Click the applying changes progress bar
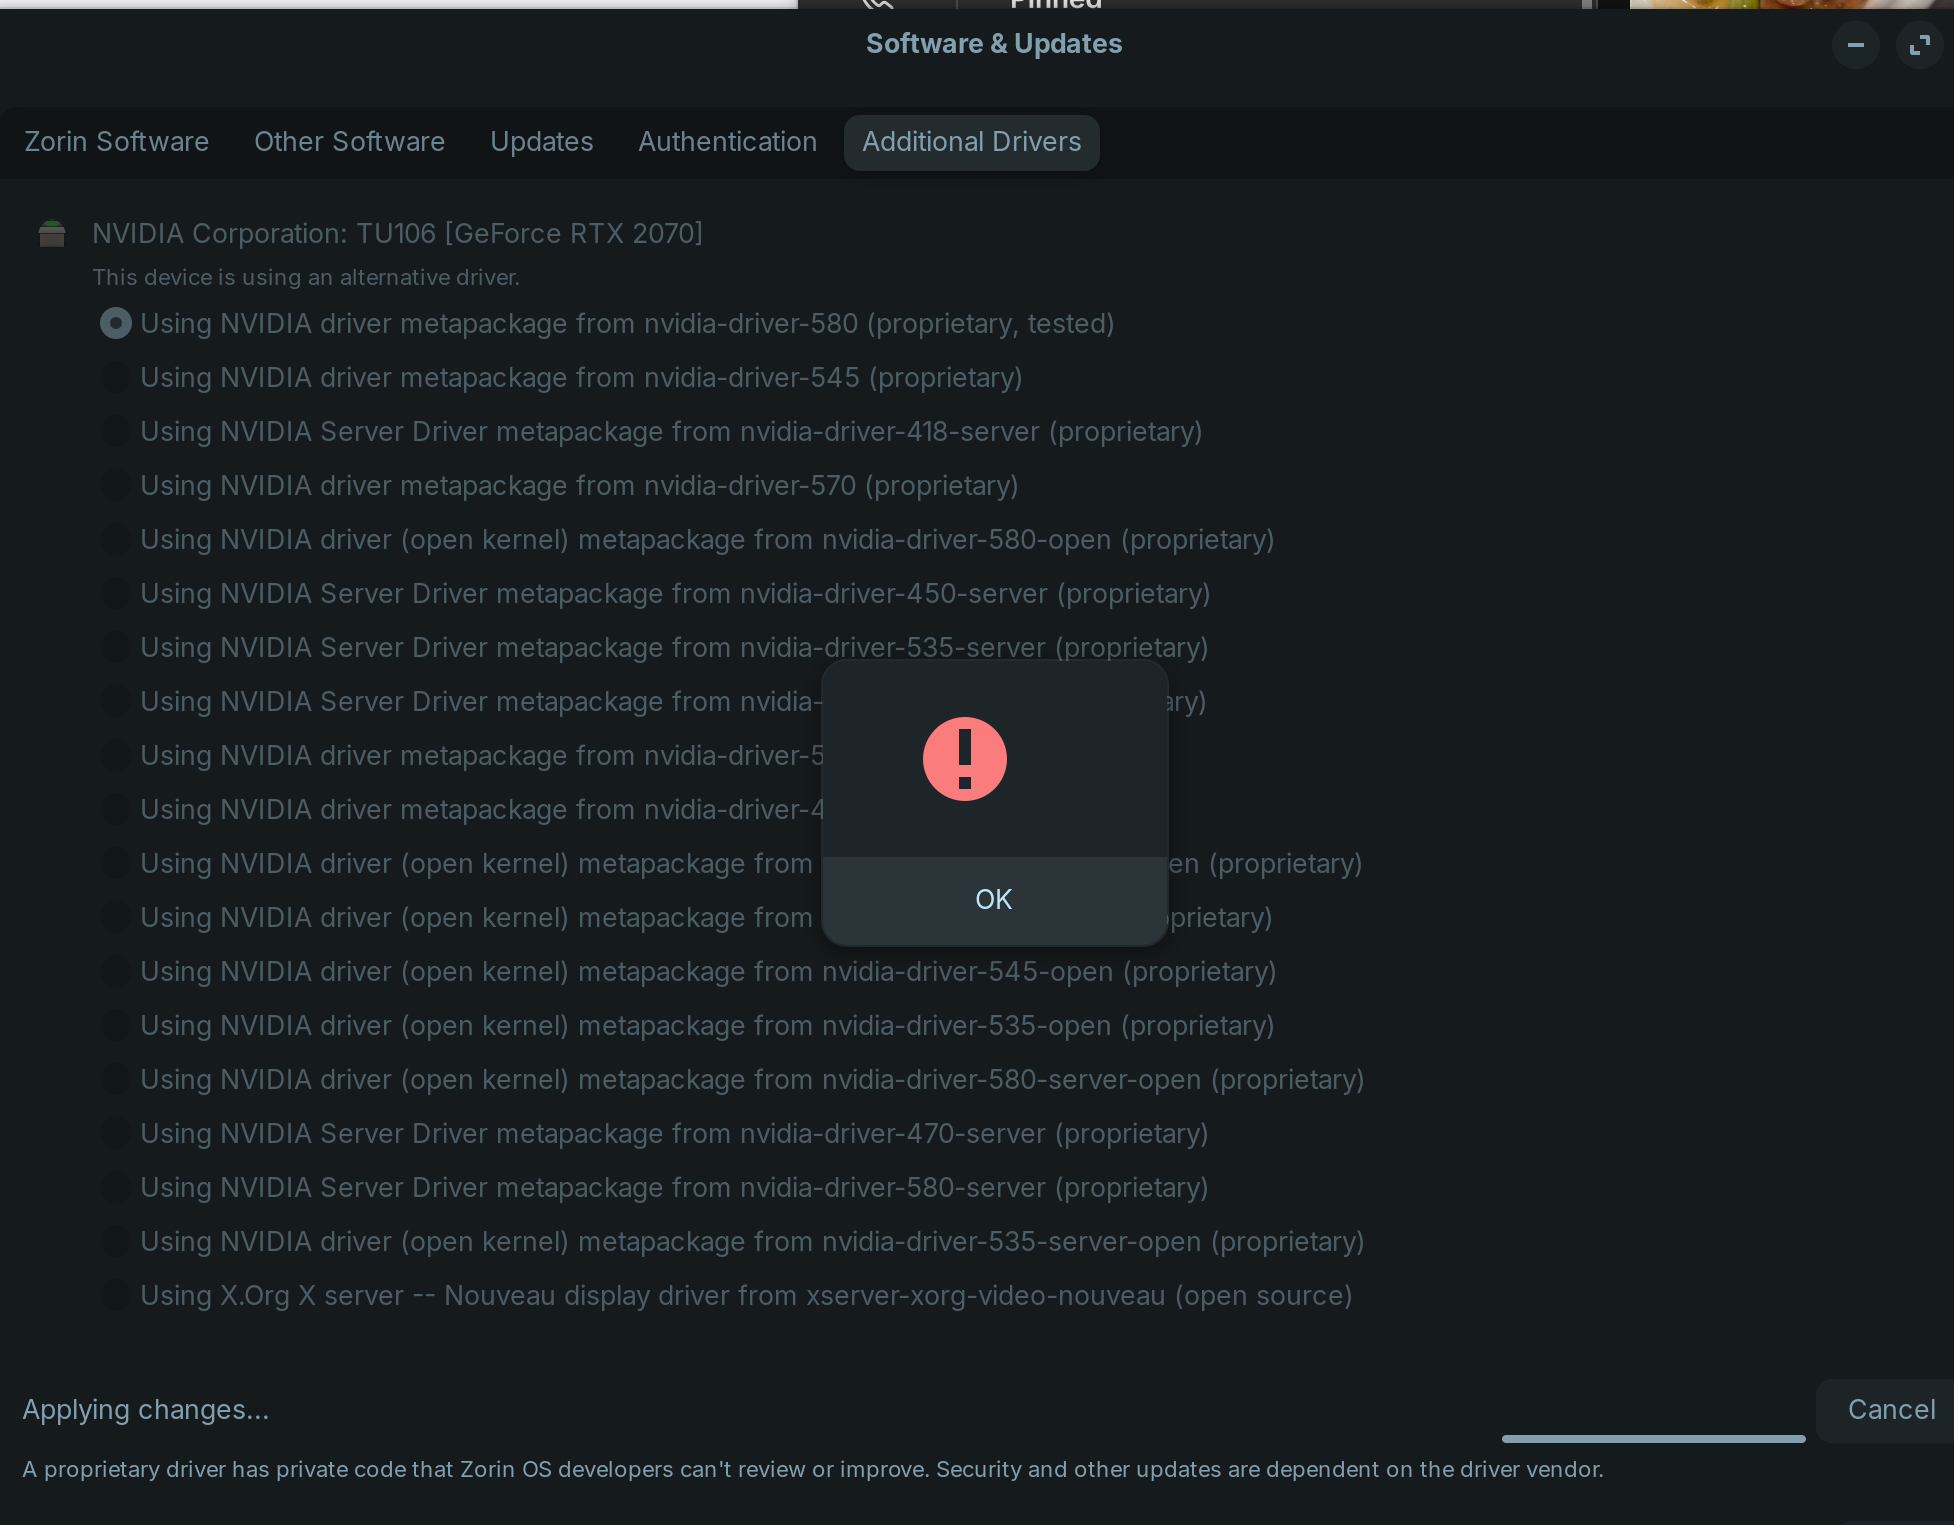The height and width of the screenshot is (1525, 1954). click(1653, 1439)
